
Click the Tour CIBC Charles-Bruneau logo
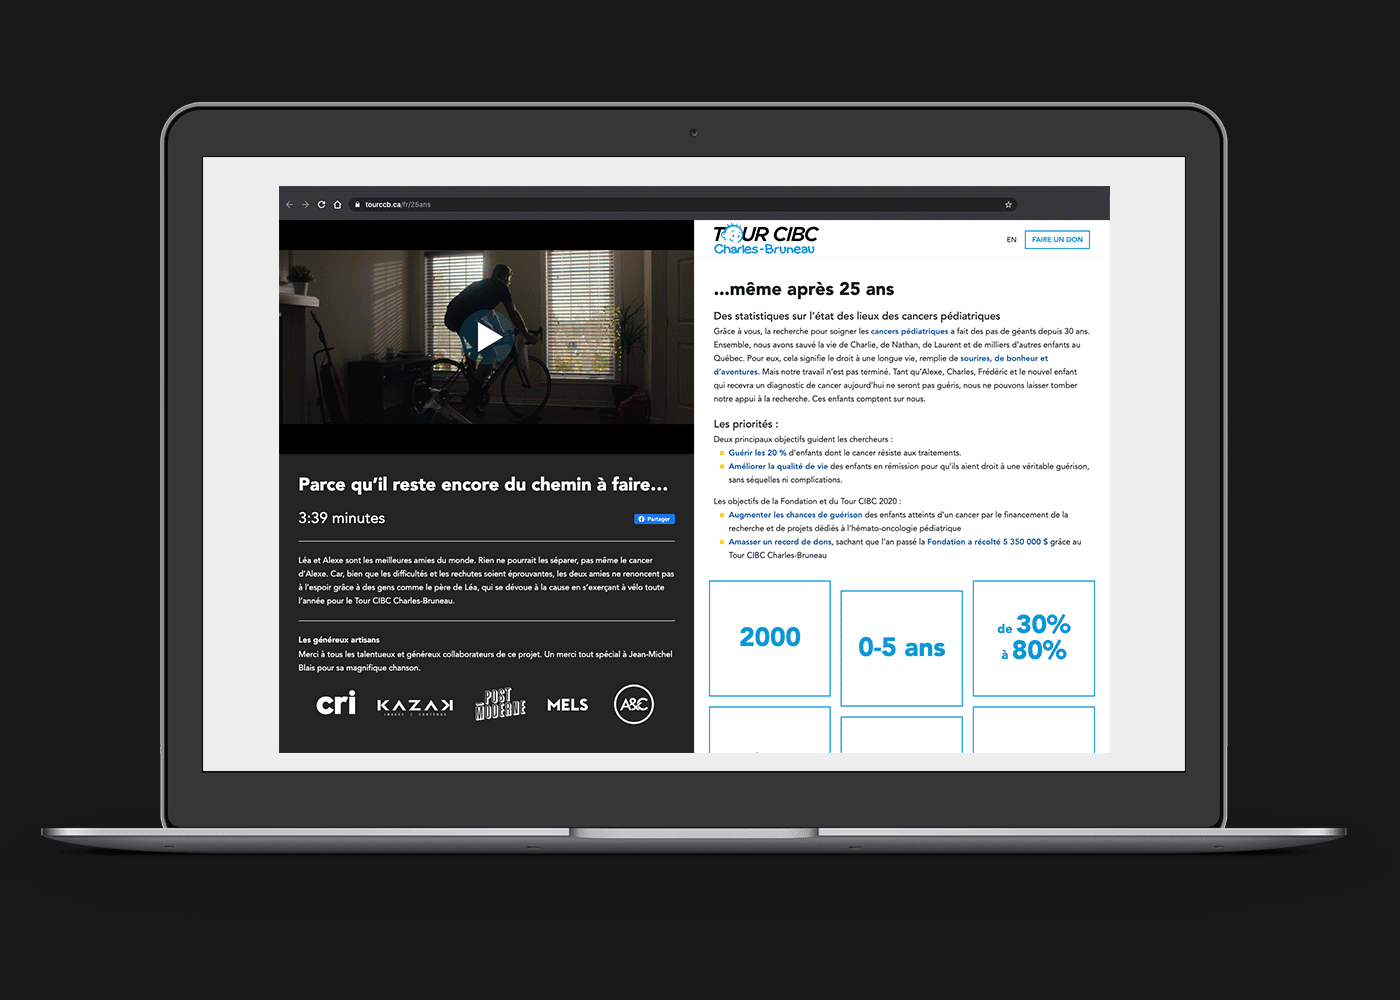(766, 239)
